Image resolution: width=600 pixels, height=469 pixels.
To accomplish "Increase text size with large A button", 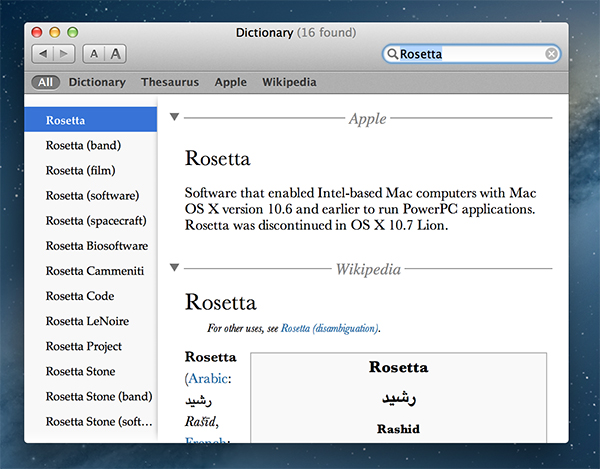I will [x=116, y=54].
